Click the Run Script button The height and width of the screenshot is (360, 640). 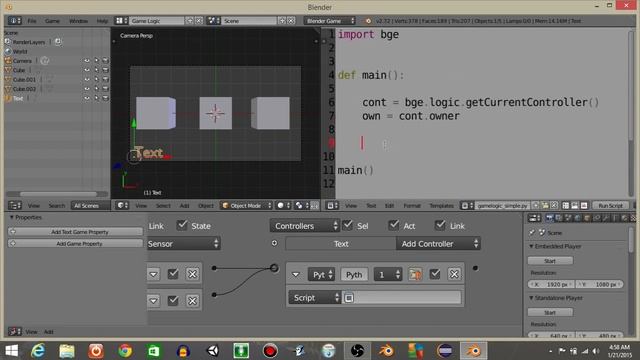610,205
